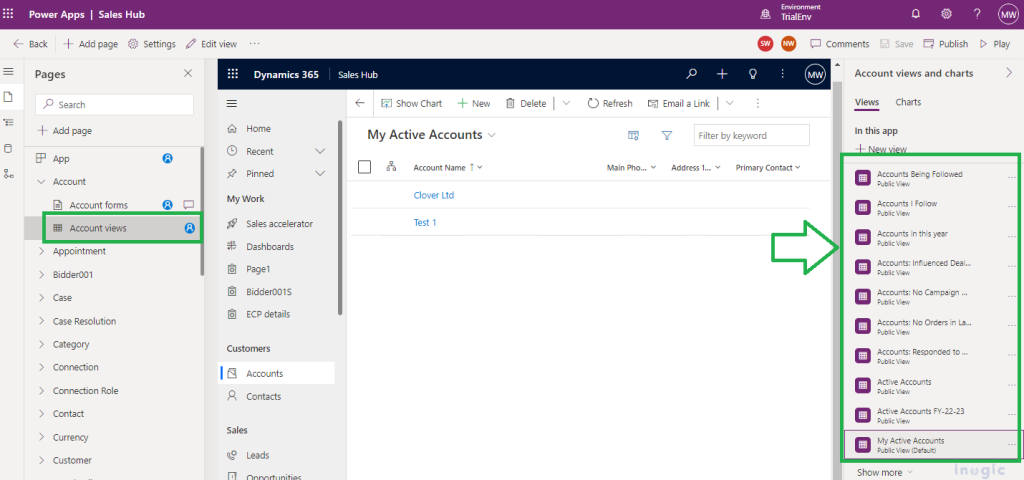Tick the select-all checkbox in grid header
Screen dimensions: 1024x480
pos(364,167)
